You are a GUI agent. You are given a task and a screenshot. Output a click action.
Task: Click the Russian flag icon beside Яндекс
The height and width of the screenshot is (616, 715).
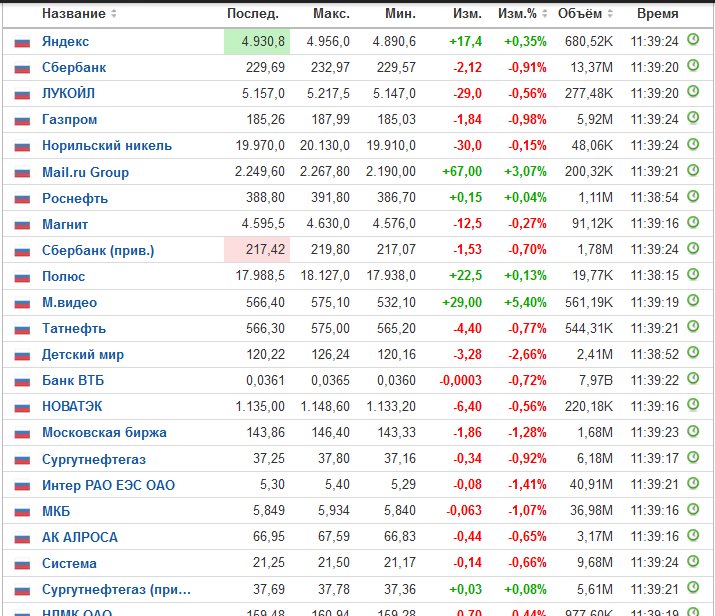point(22,43)
